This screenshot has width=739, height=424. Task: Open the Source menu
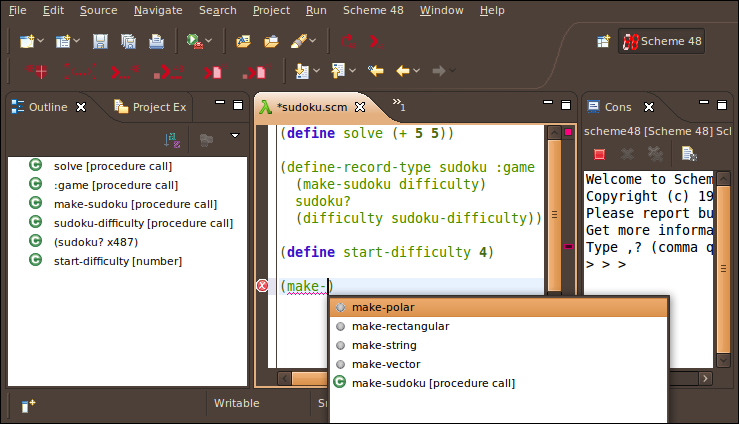coord(99,10)
